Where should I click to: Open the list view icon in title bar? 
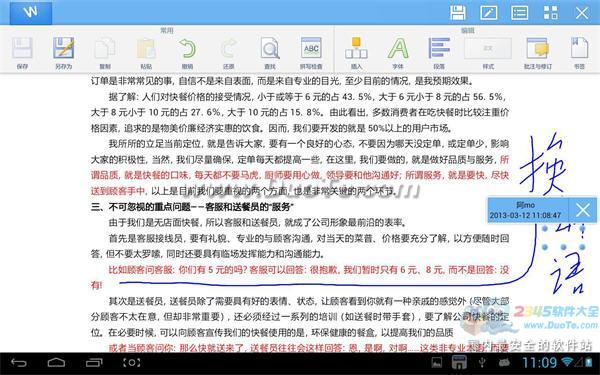pyautogui.click(x=520, y=13)
